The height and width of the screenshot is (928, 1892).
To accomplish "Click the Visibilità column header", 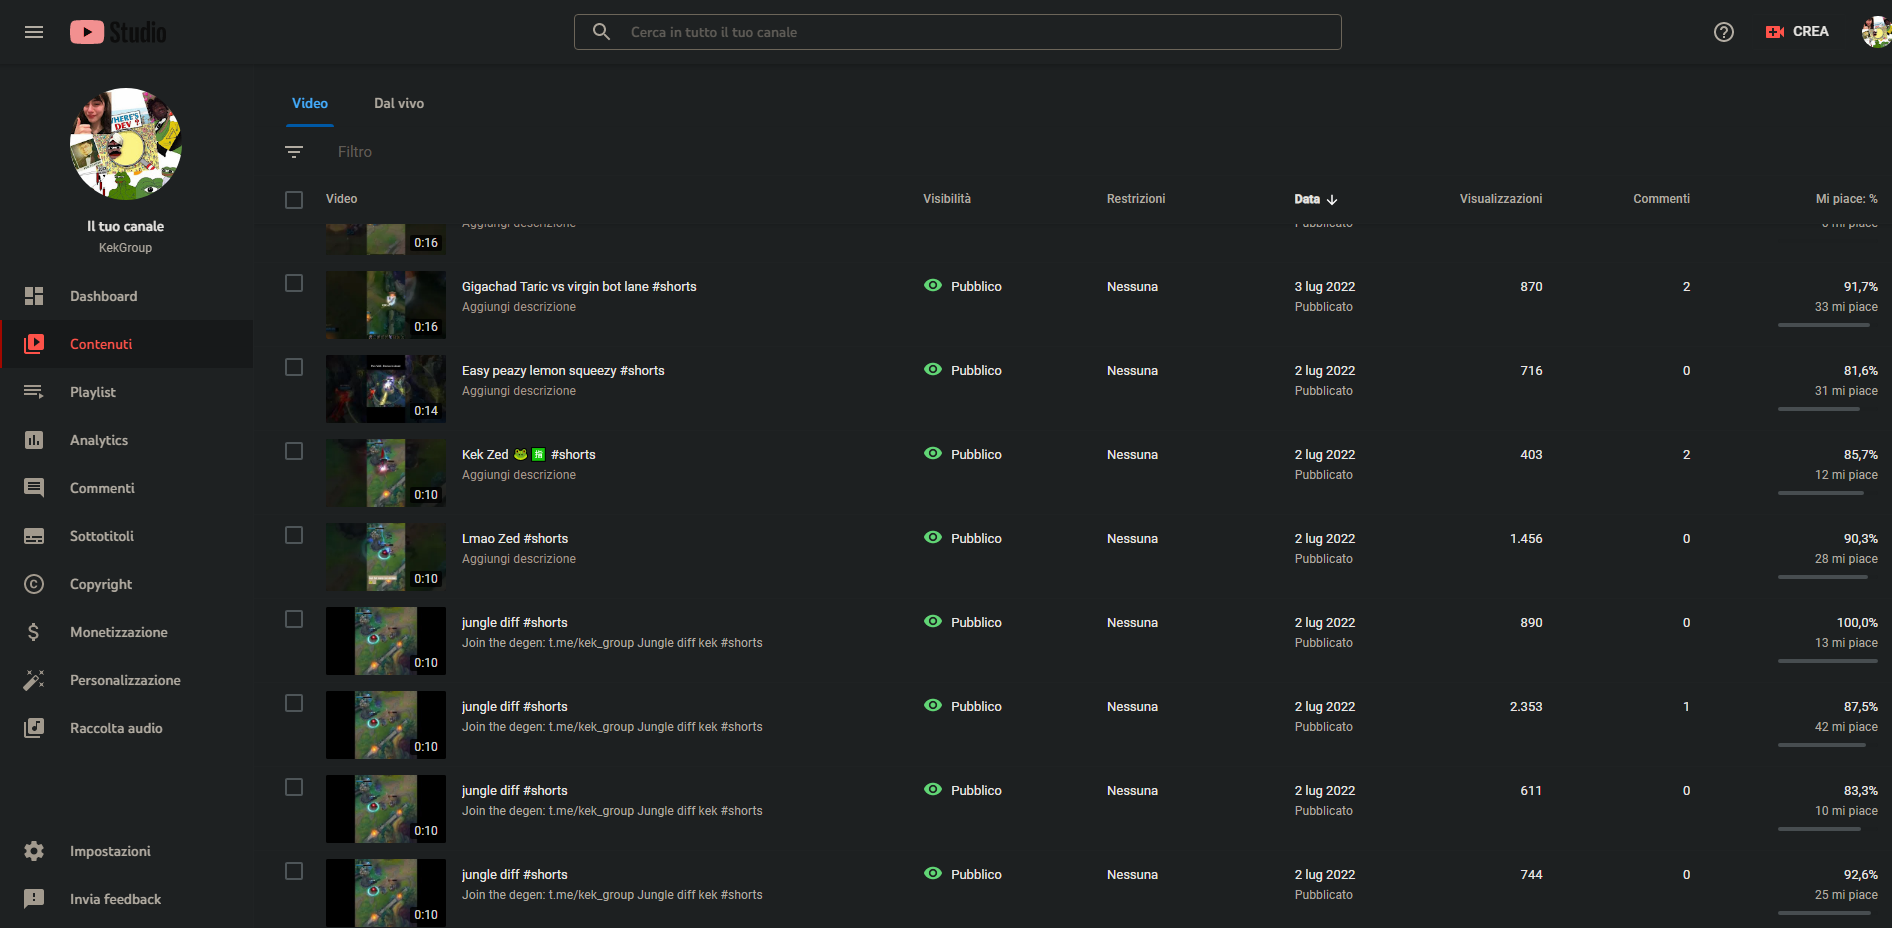I will 947,199.
